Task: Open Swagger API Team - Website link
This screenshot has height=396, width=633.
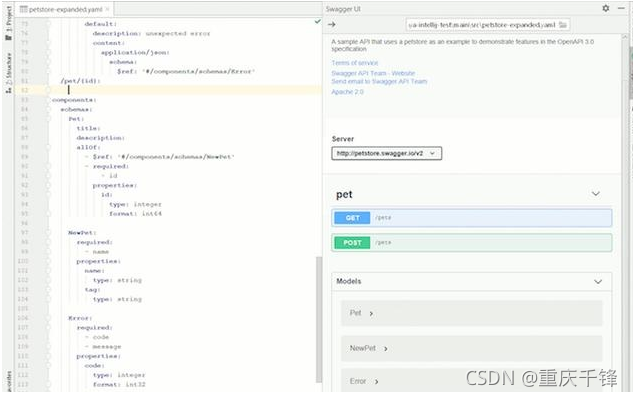Action: coord(373,73)
